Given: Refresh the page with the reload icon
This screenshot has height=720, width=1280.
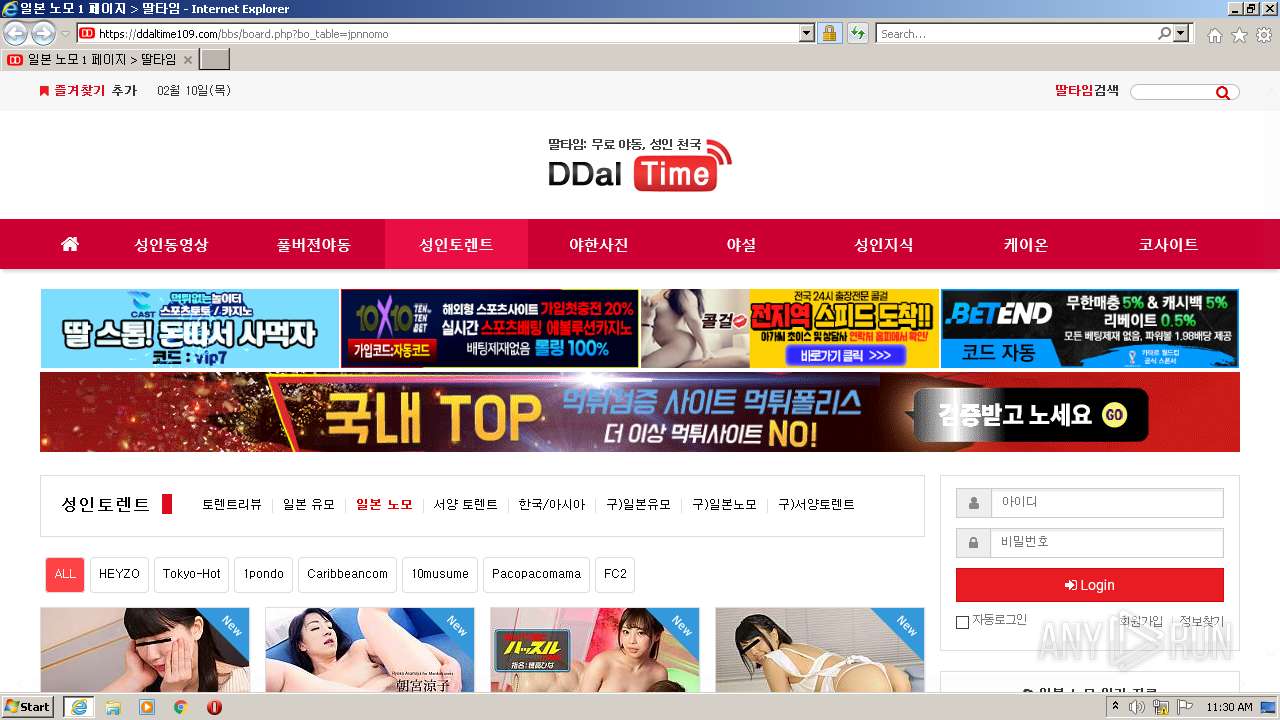Looking at the screenshot, I should tap(858, 33).
